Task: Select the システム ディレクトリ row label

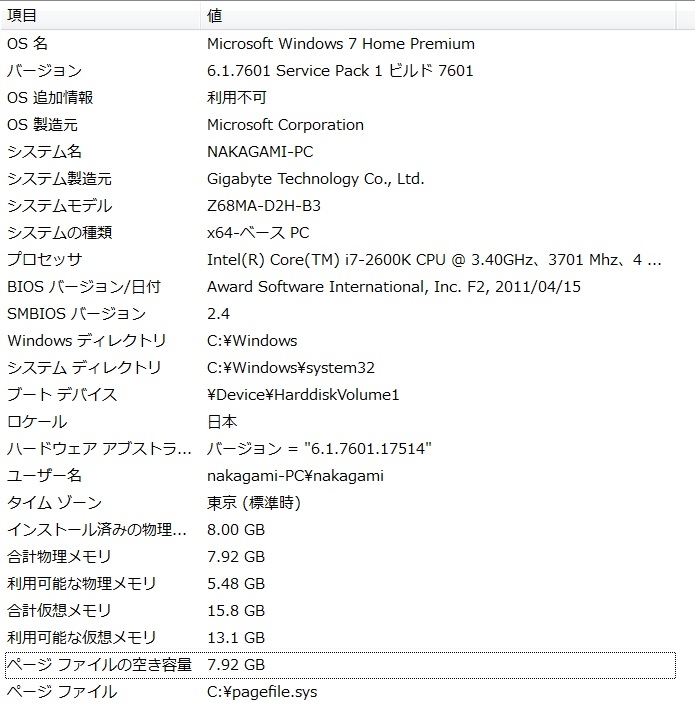Action: [x=84, y=368]
